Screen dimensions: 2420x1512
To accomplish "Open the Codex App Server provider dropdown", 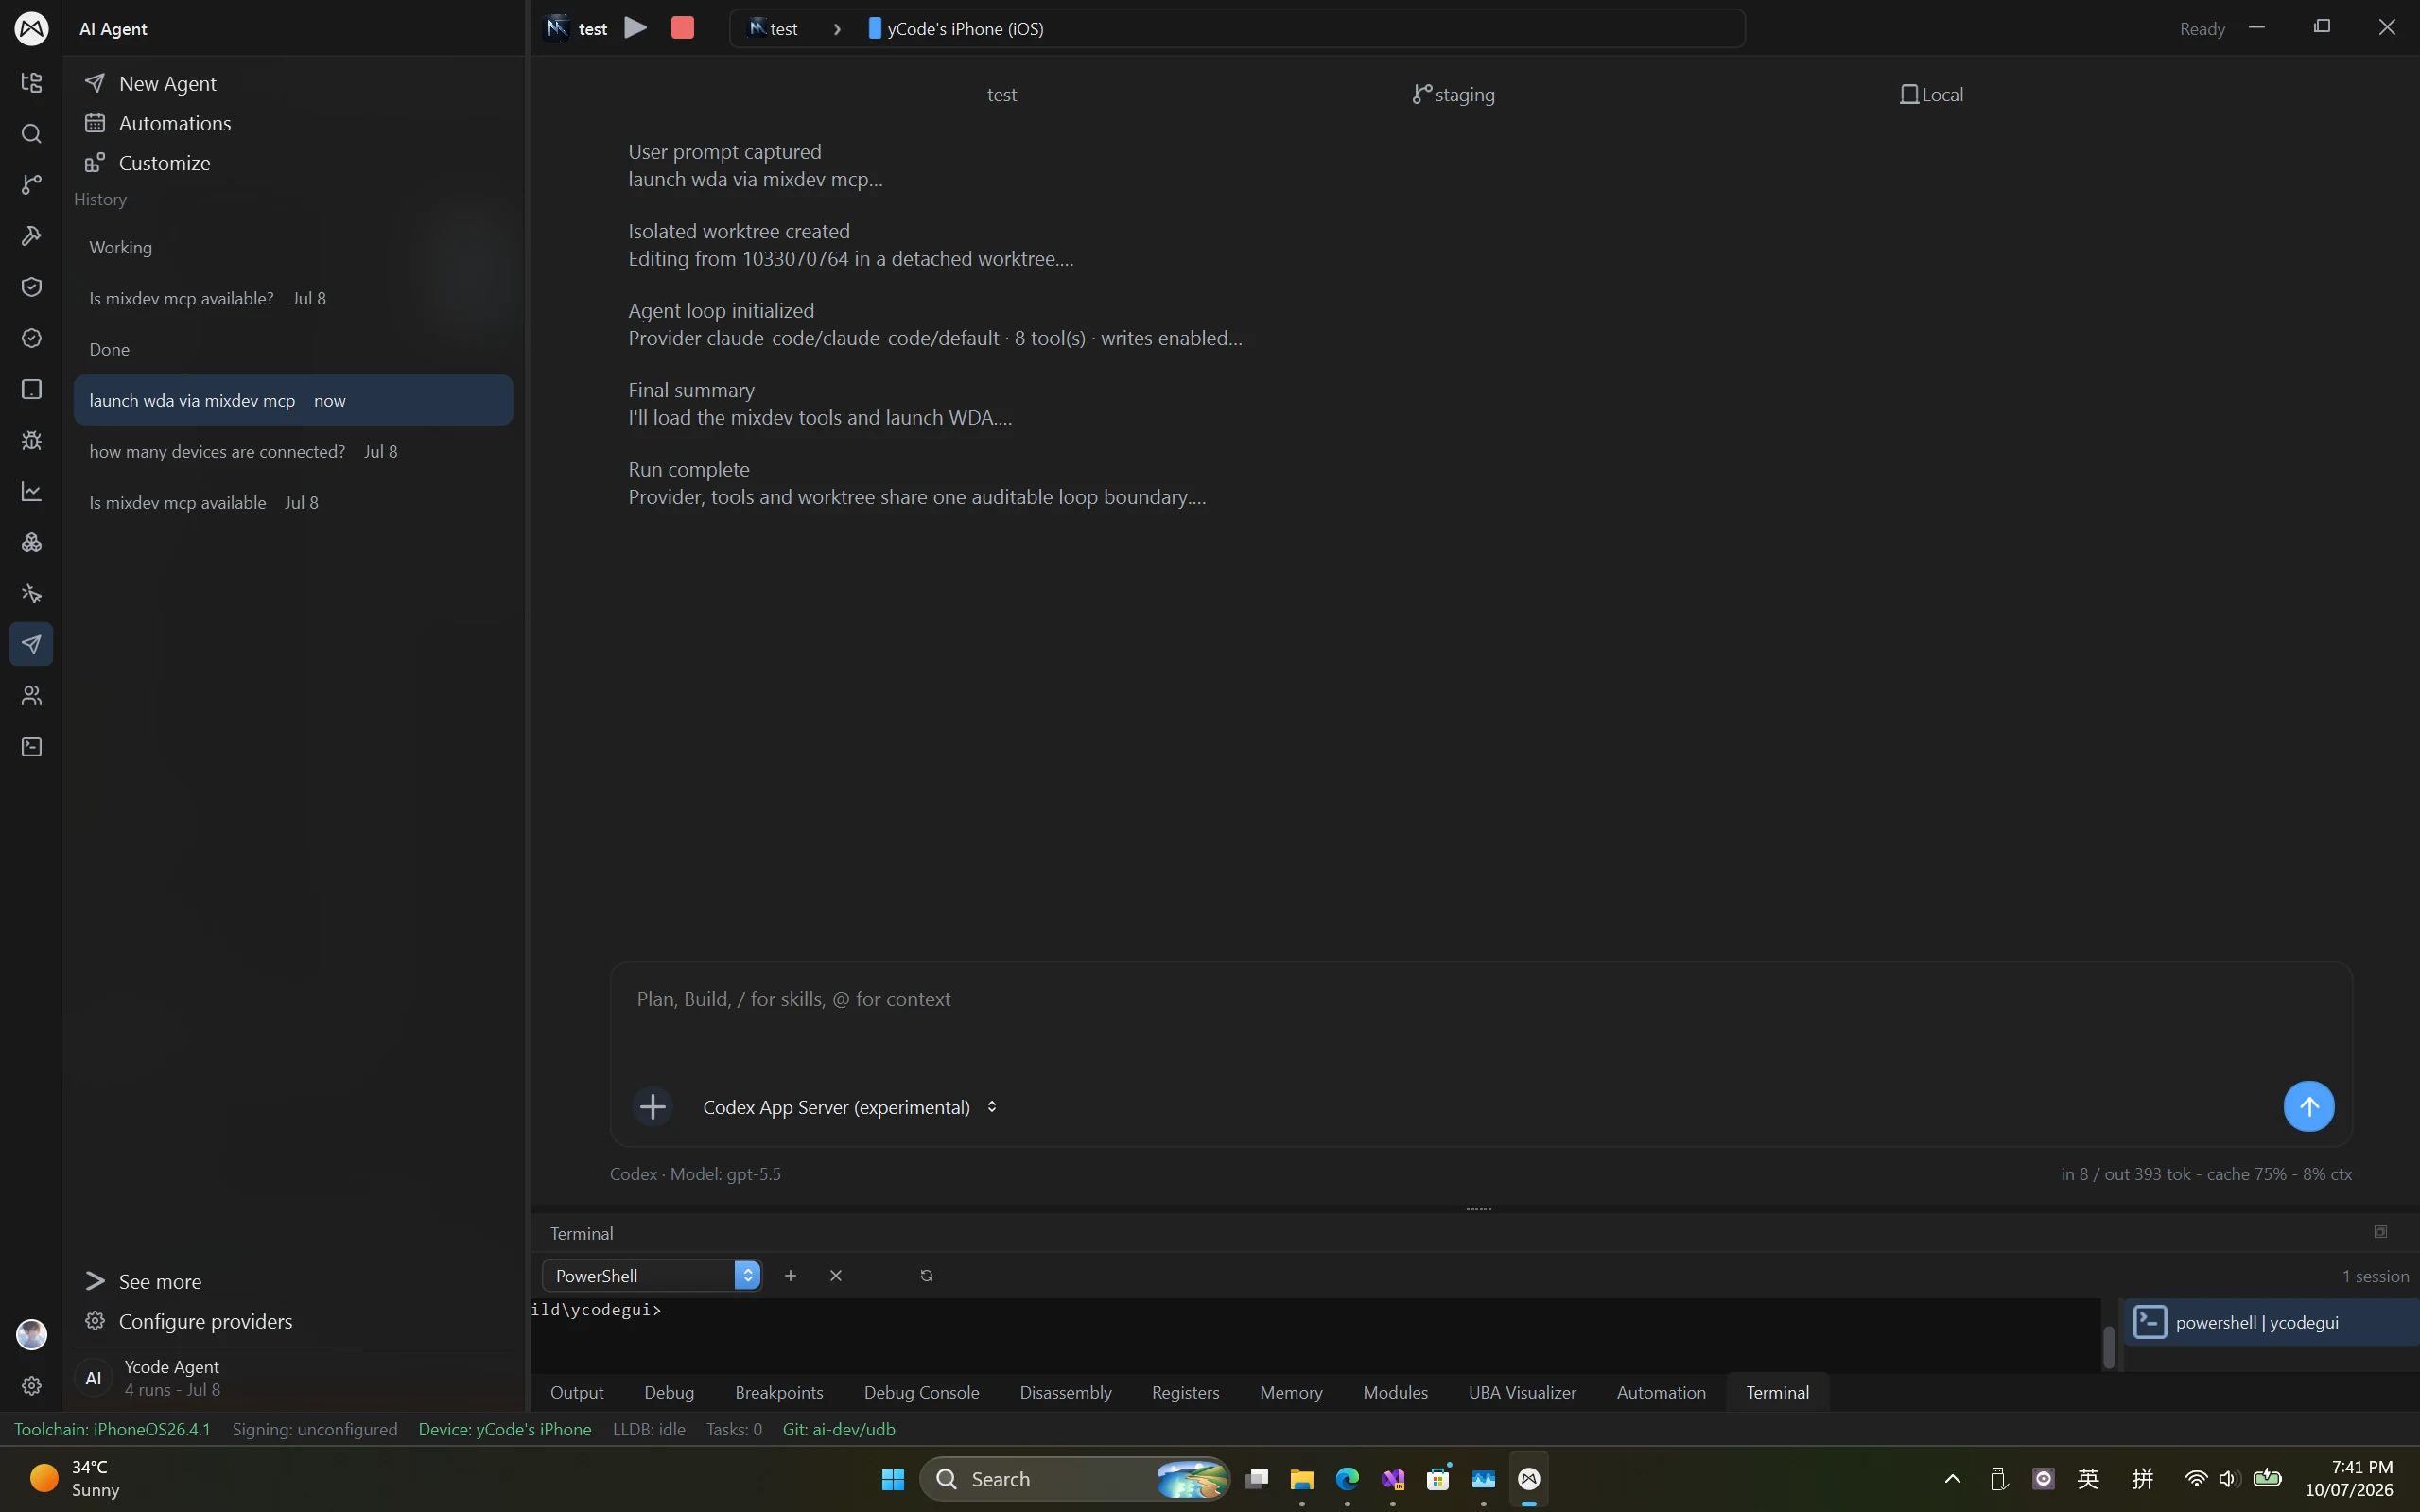I will pyautogui.click(x=850, y=1107).
